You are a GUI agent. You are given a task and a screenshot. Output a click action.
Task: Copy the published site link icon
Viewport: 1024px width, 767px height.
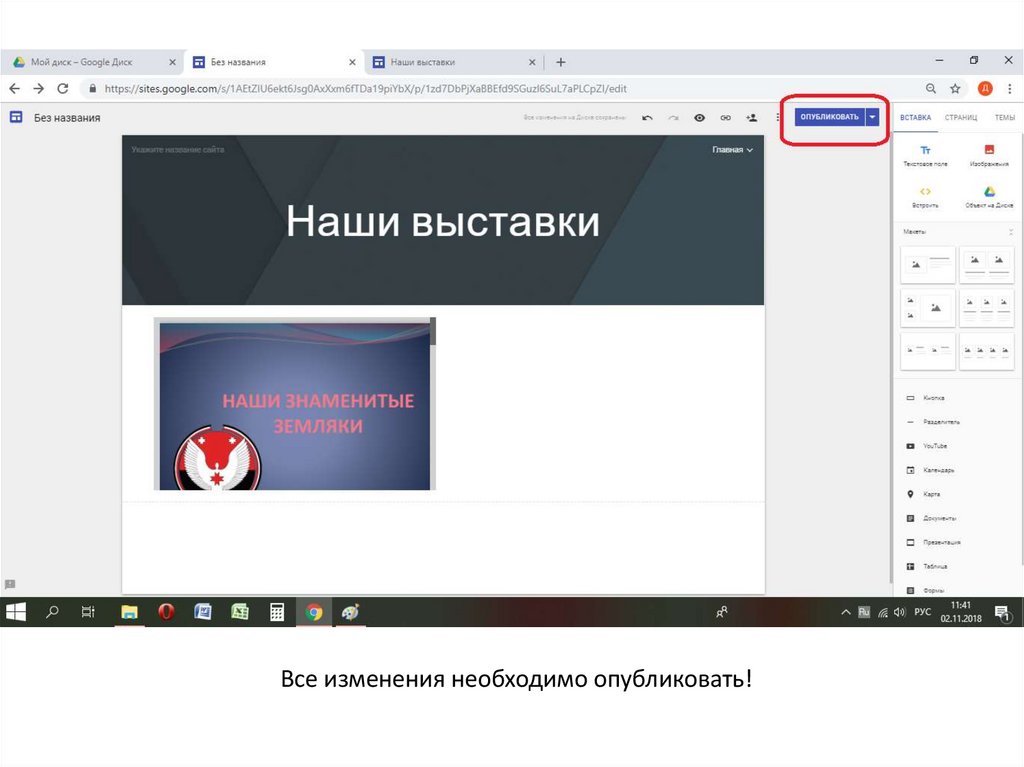(x=726, y=118)
